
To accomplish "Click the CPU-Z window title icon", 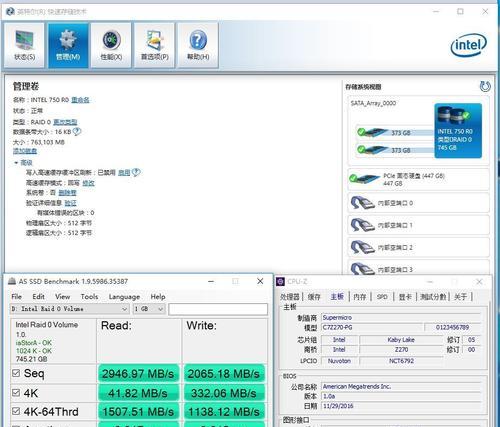I will [281, 282].
